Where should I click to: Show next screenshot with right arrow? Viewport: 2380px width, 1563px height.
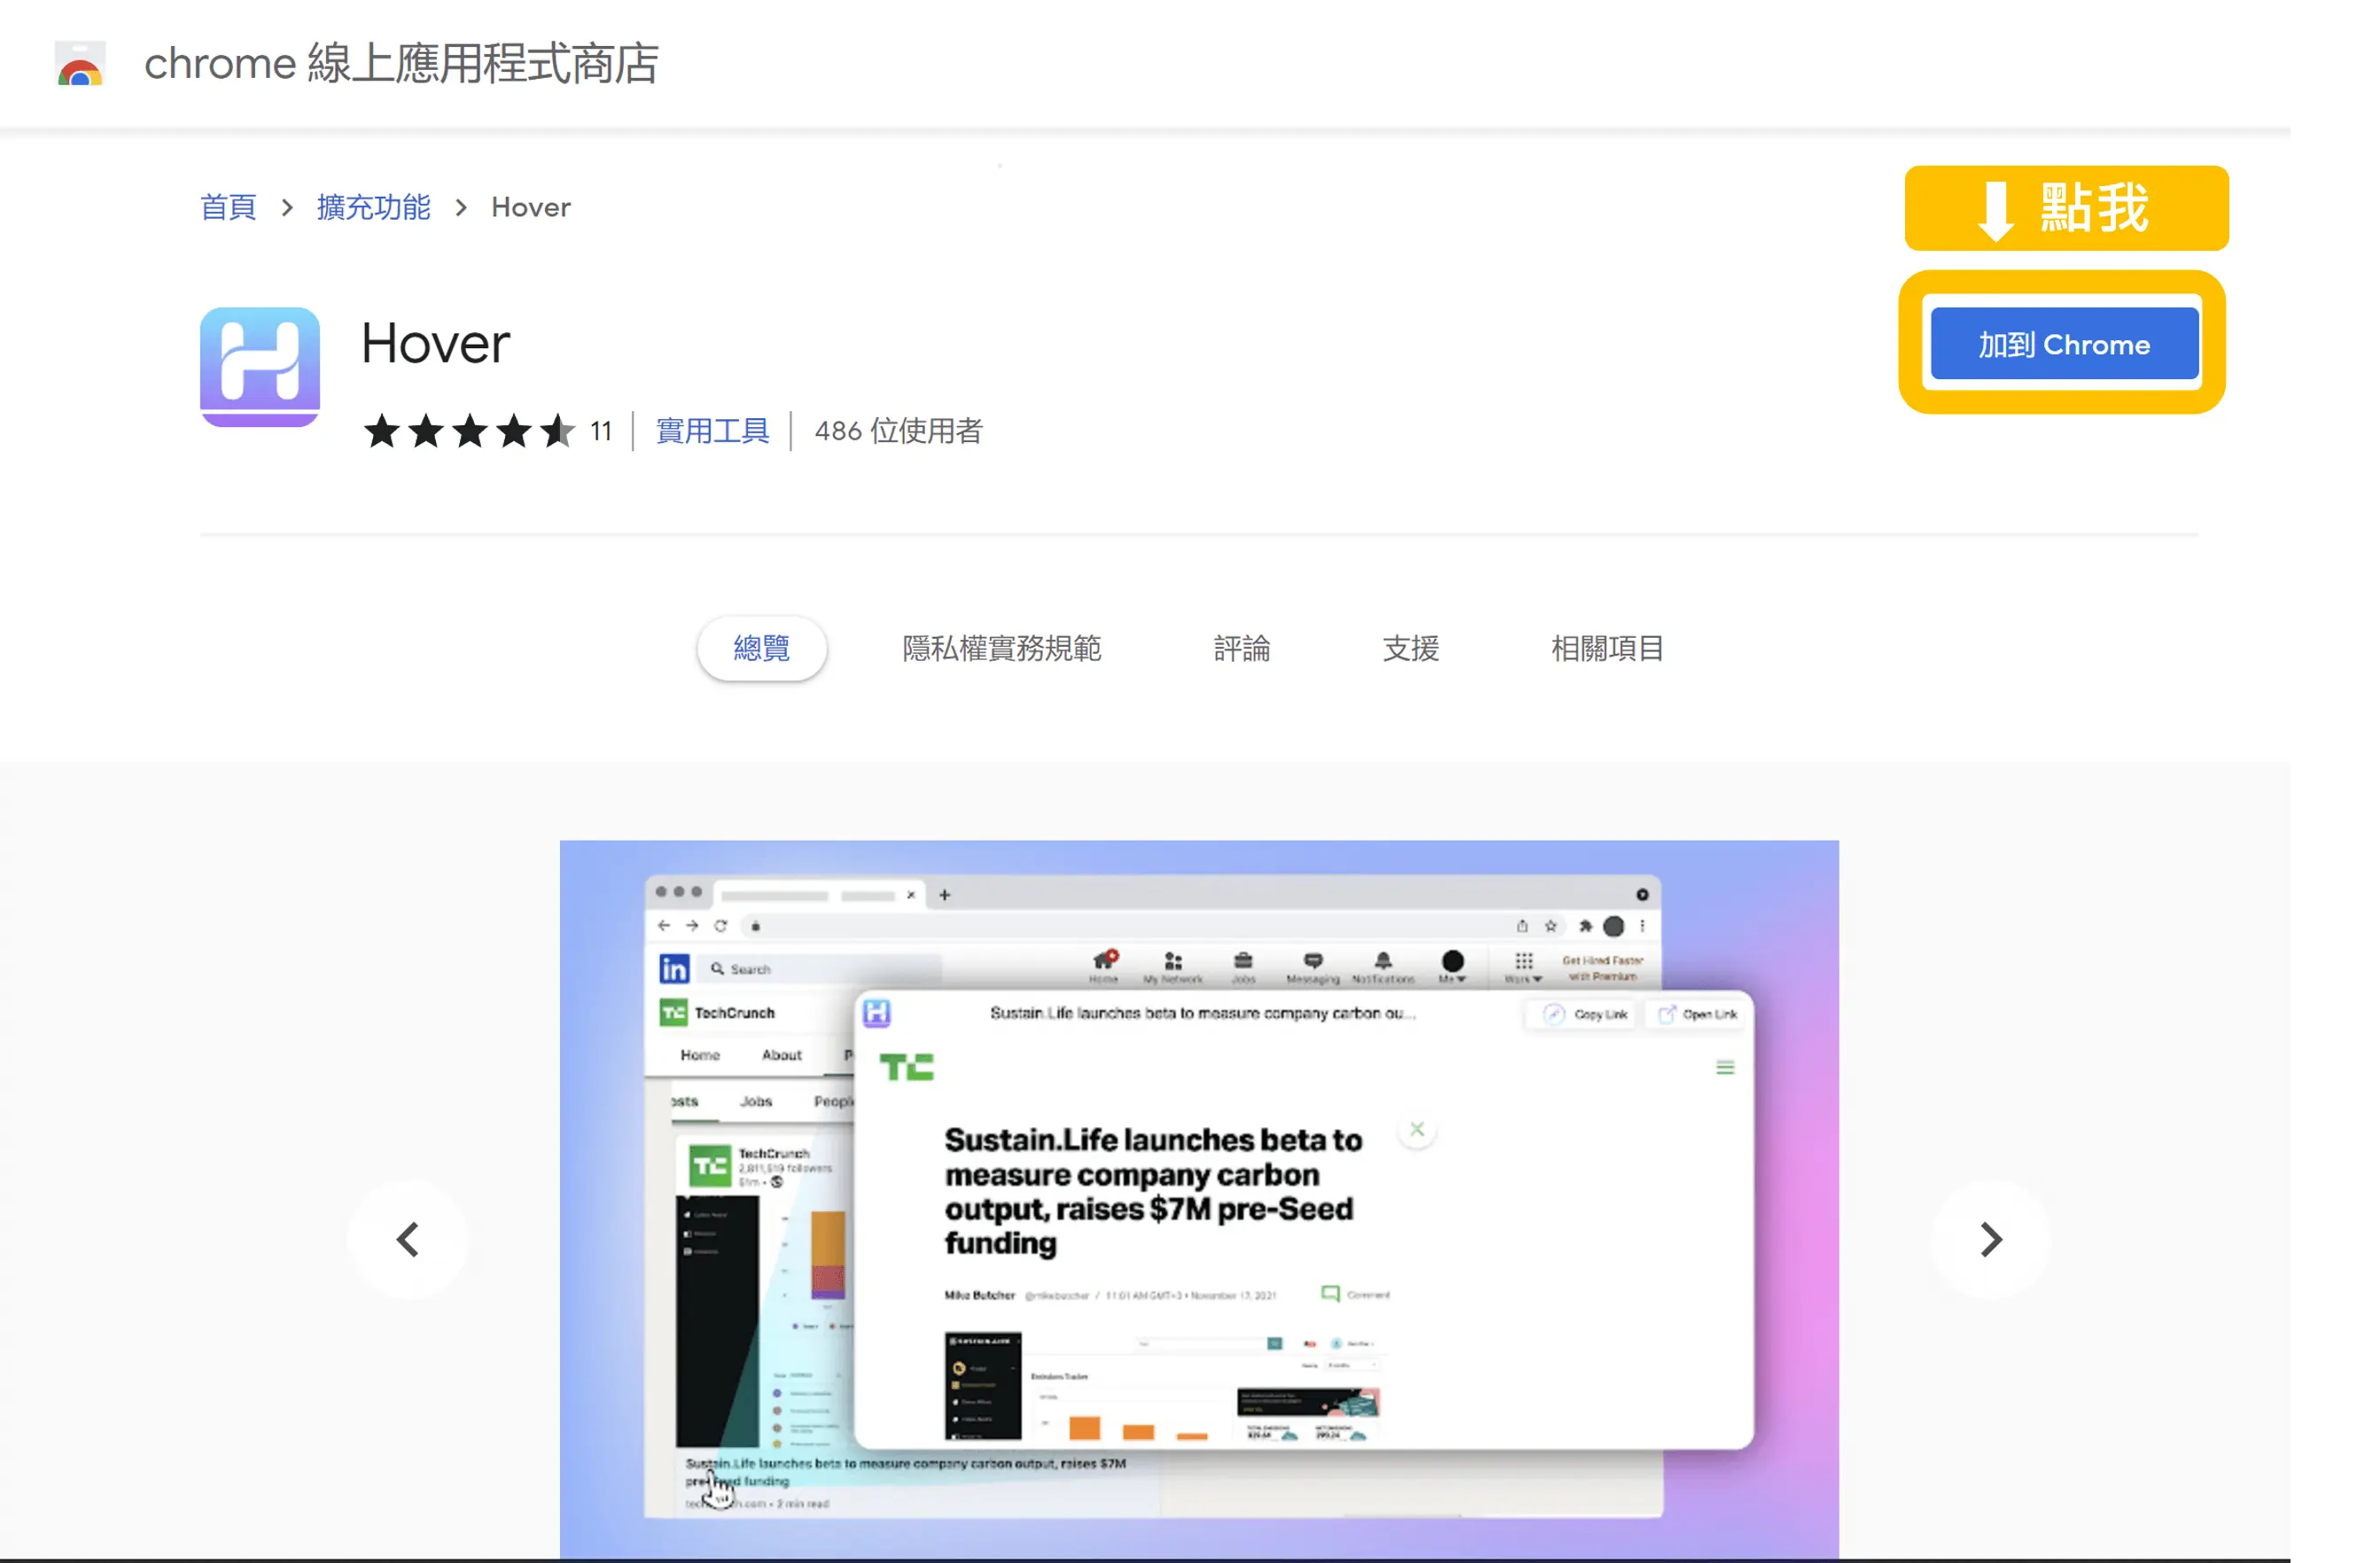click(1990, 1240)
